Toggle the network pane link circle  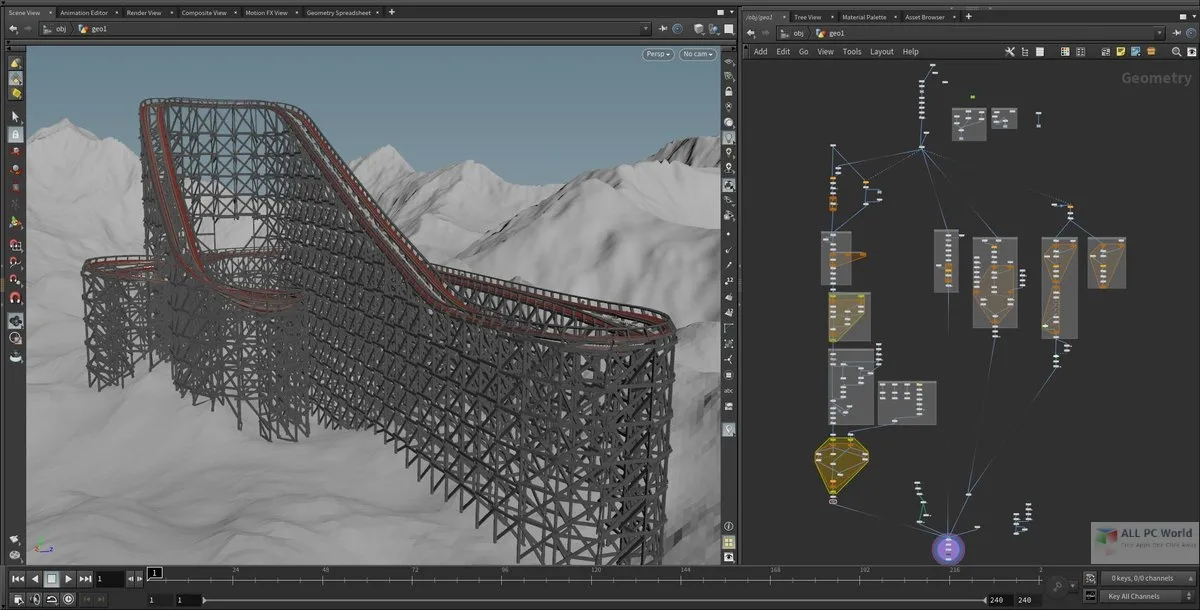(1189, 32)
